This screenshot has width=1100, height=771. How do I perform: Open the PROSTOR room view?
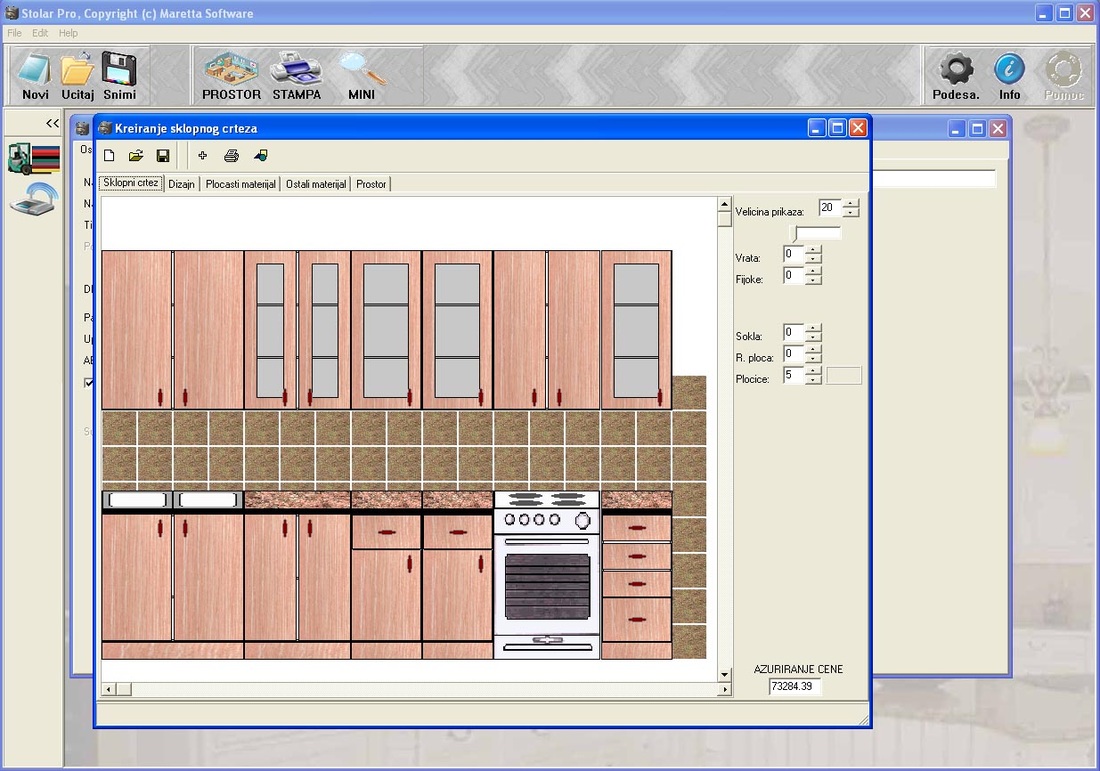click(x=231, y=75)
